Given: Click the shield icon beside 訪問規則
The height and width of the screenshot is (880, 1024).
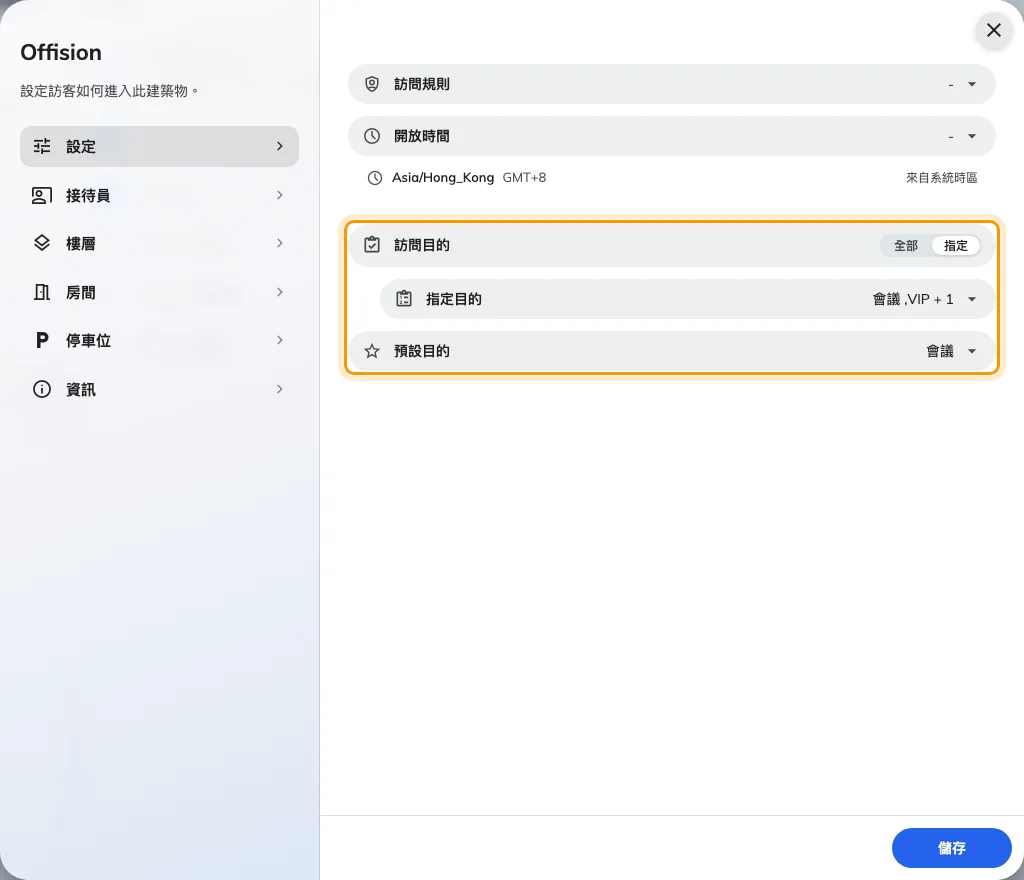Looking at the screenshot, I should [x=372, y=84].
